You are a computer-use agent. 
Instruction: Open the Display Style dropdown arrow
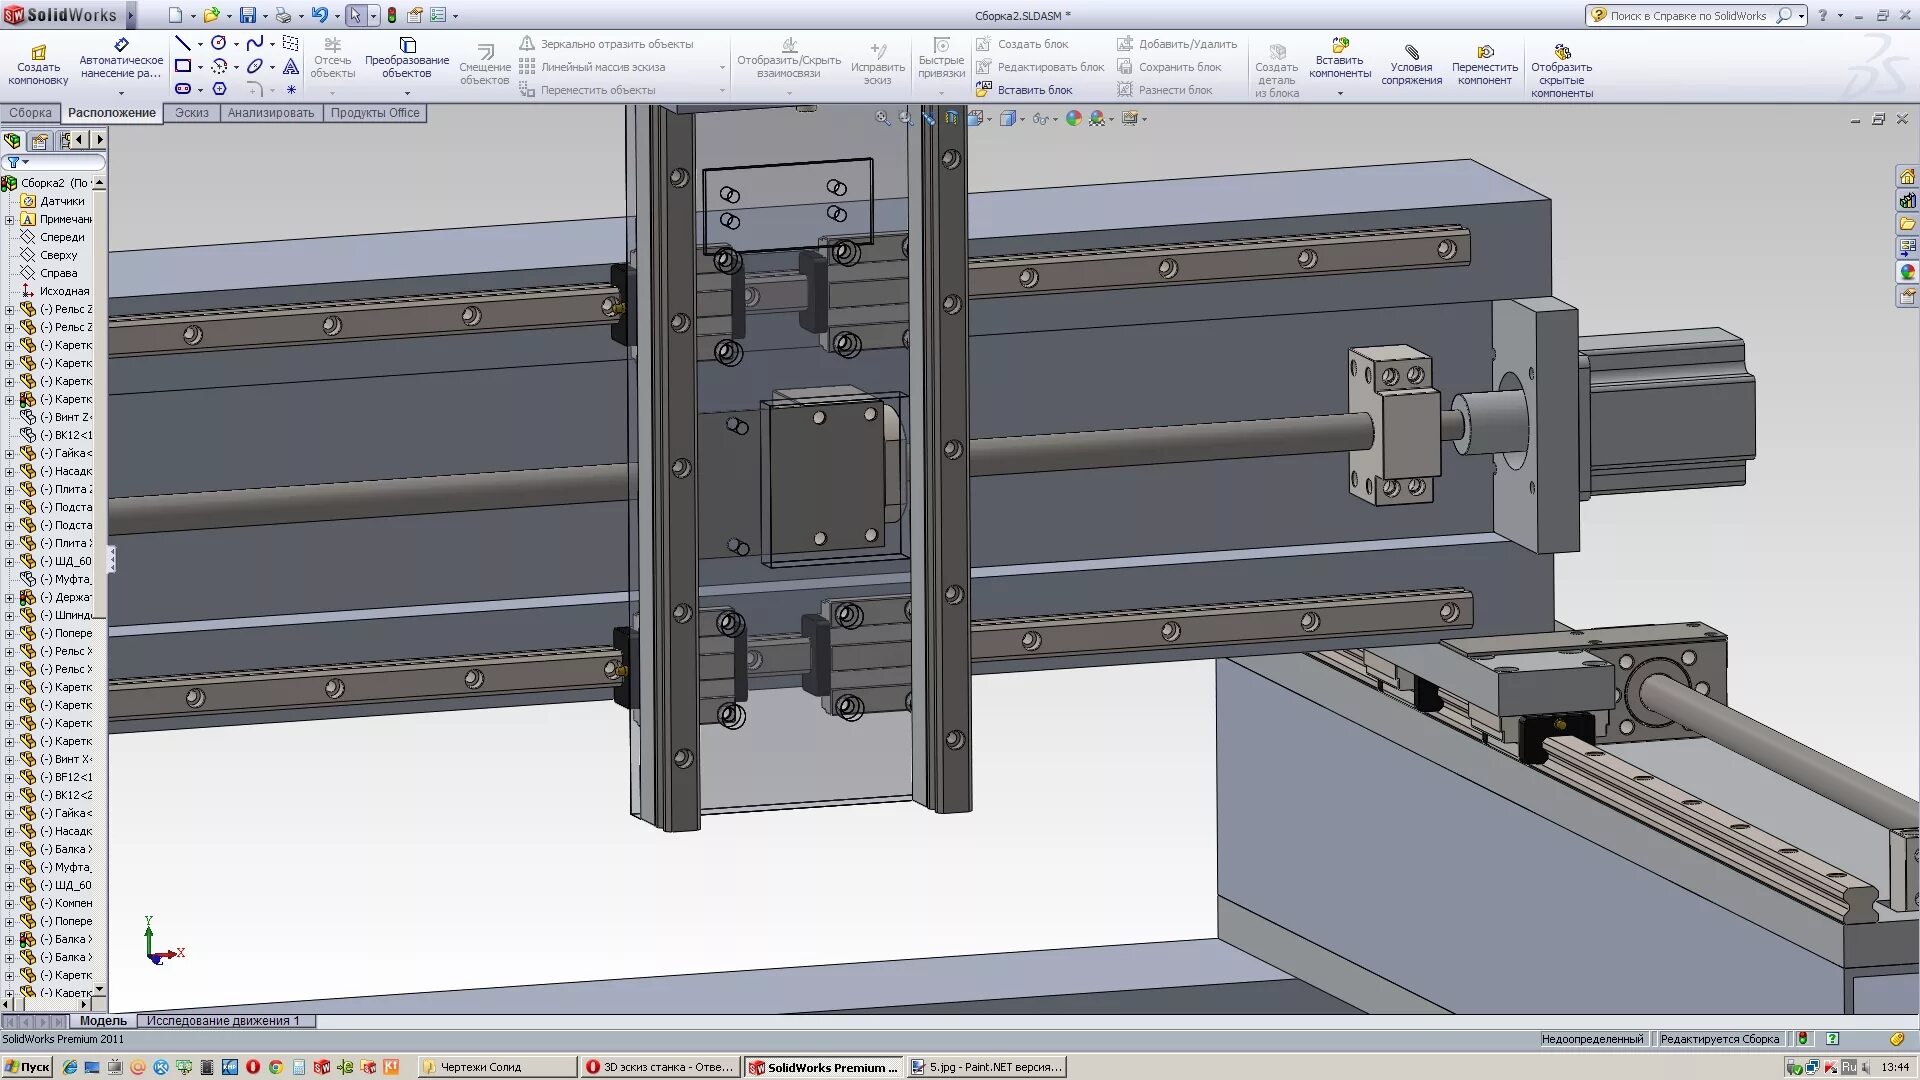pyautogui.click(x=1022, y=120)
